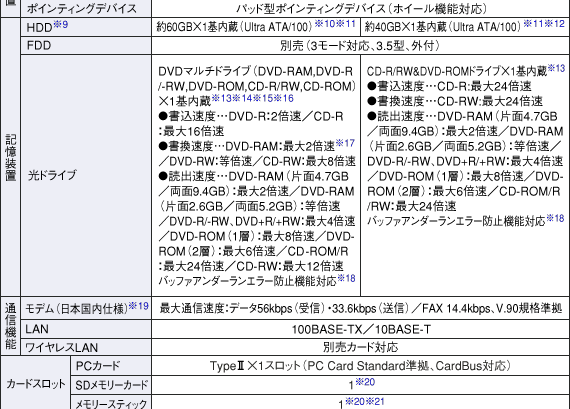Click the メモリースティック row label

[111, 403]
